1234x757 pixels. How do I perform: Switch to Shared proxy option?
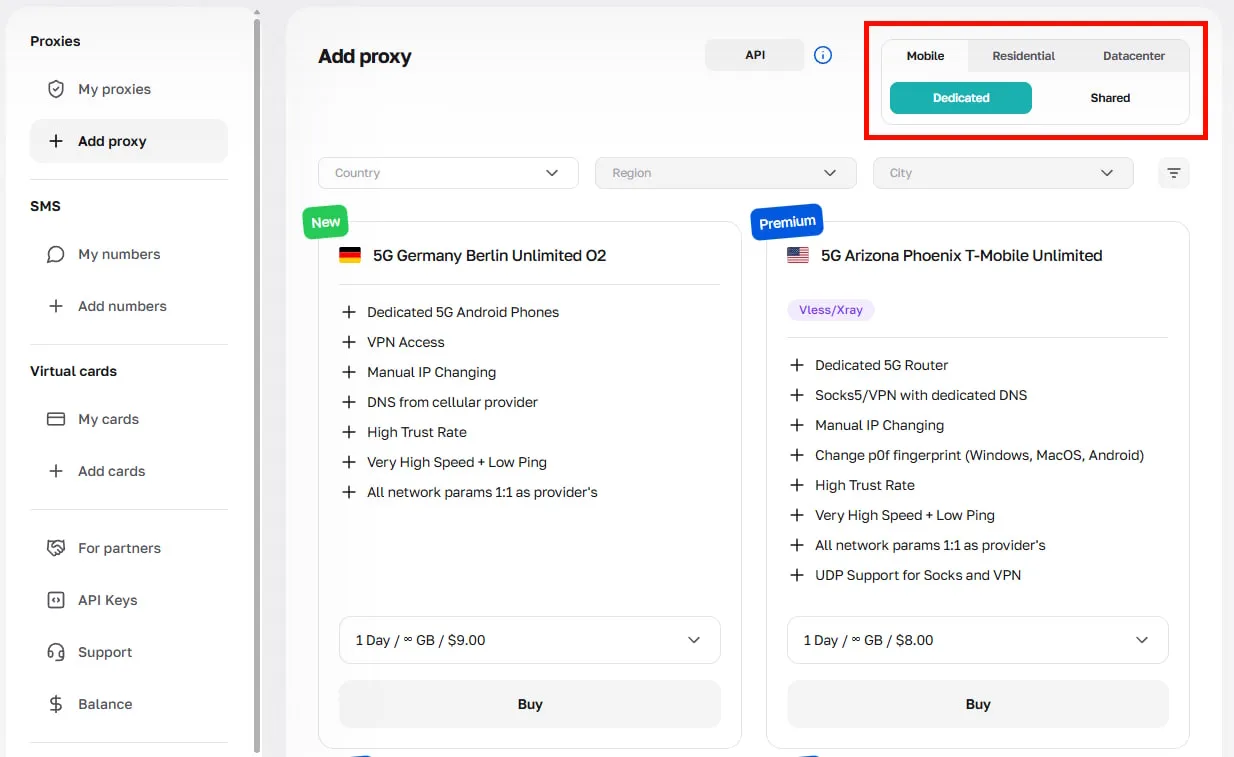click(1110, 98)
